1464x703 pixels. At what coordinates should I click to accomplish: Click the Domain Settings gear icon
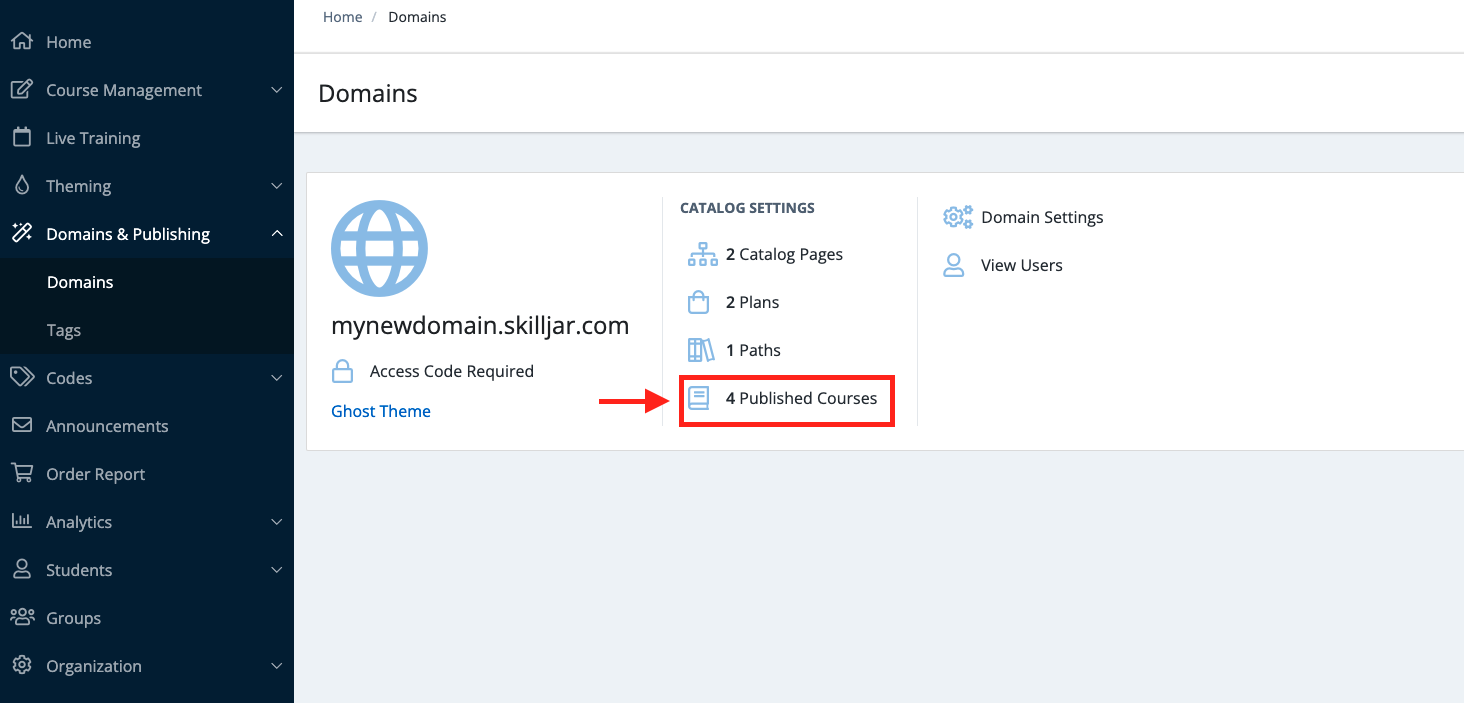tap(957, 217)
